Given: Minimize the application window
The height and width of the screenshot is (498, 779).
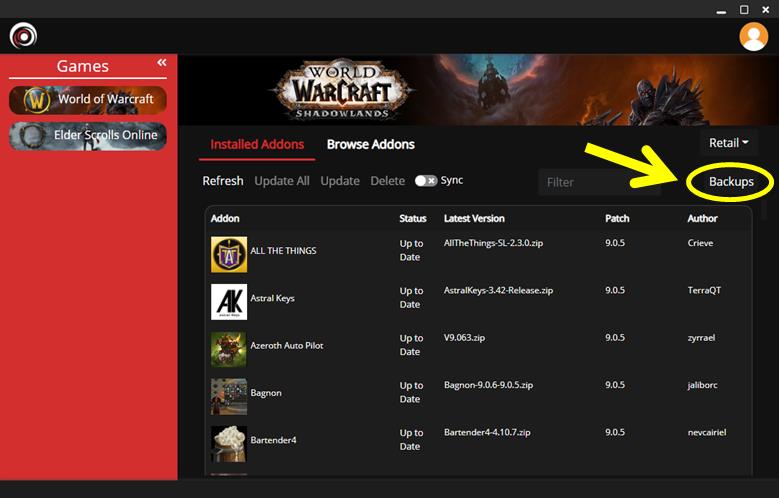Looking at the screenshot, I should 721,10.
